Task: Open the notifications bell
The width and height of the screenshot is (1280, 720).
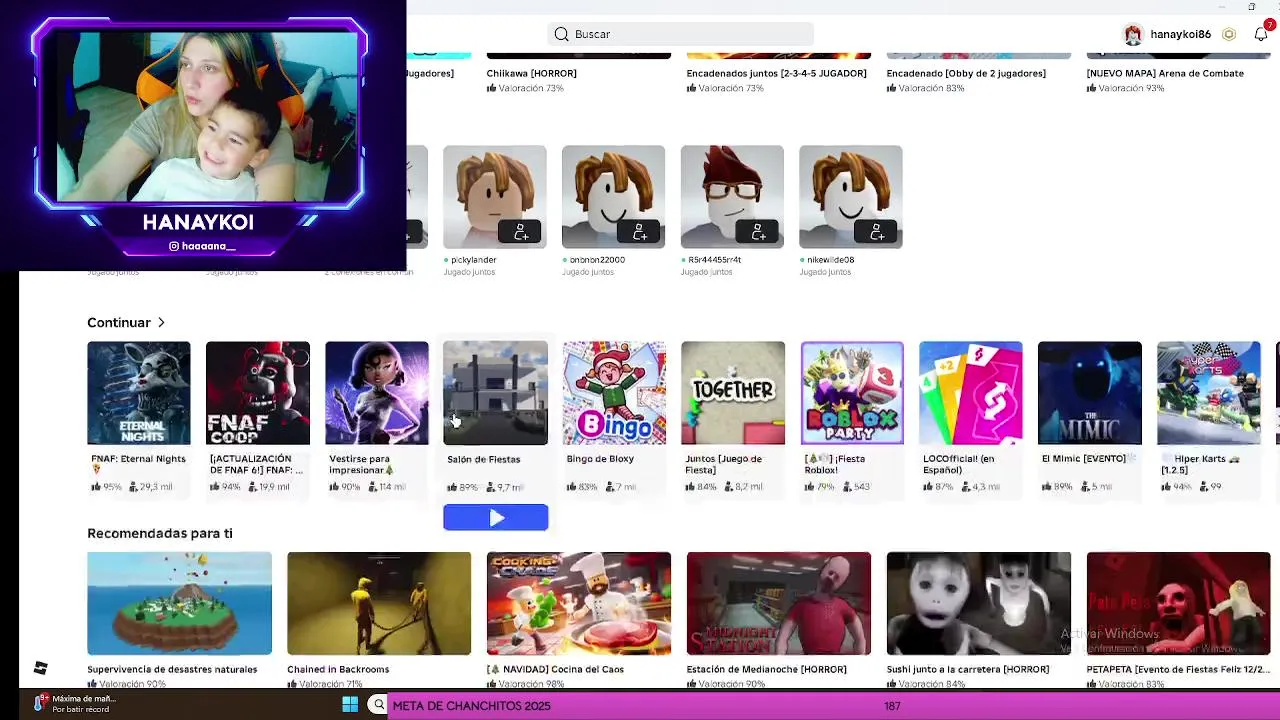Action: pos(1261,34)
